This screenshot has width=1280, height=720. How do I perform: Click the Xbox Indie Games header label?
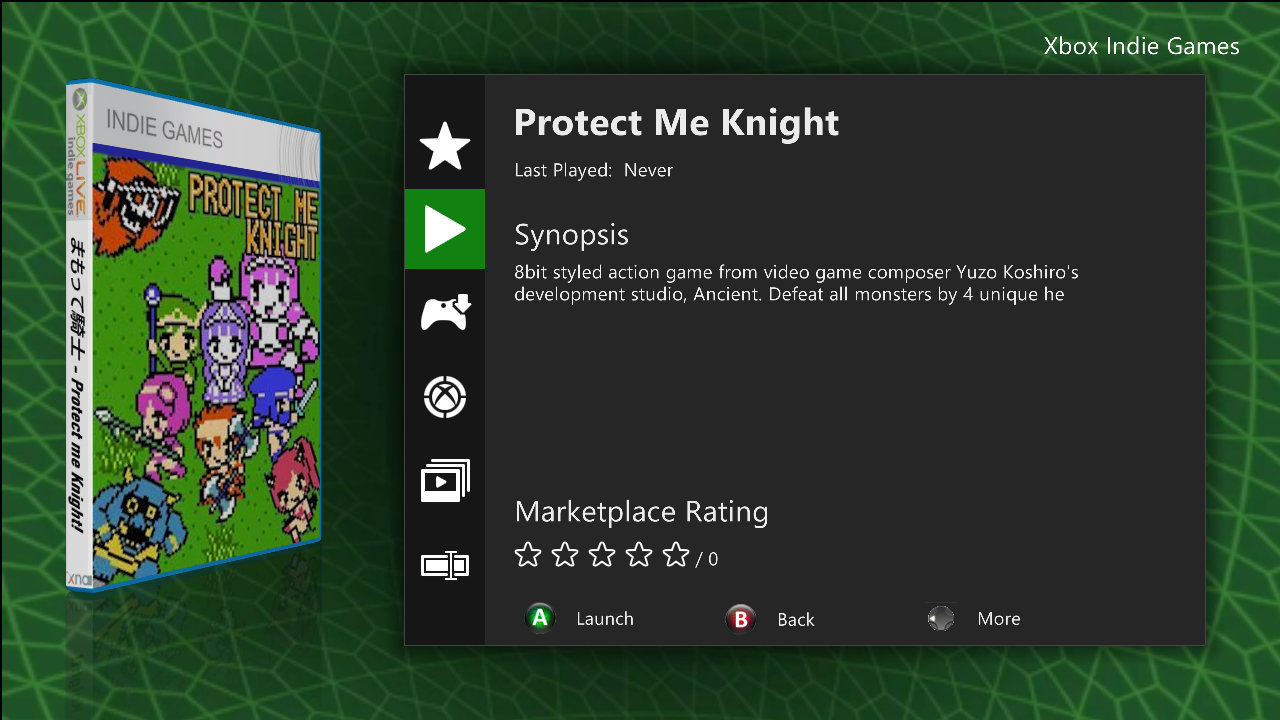tap(1141, 46)
